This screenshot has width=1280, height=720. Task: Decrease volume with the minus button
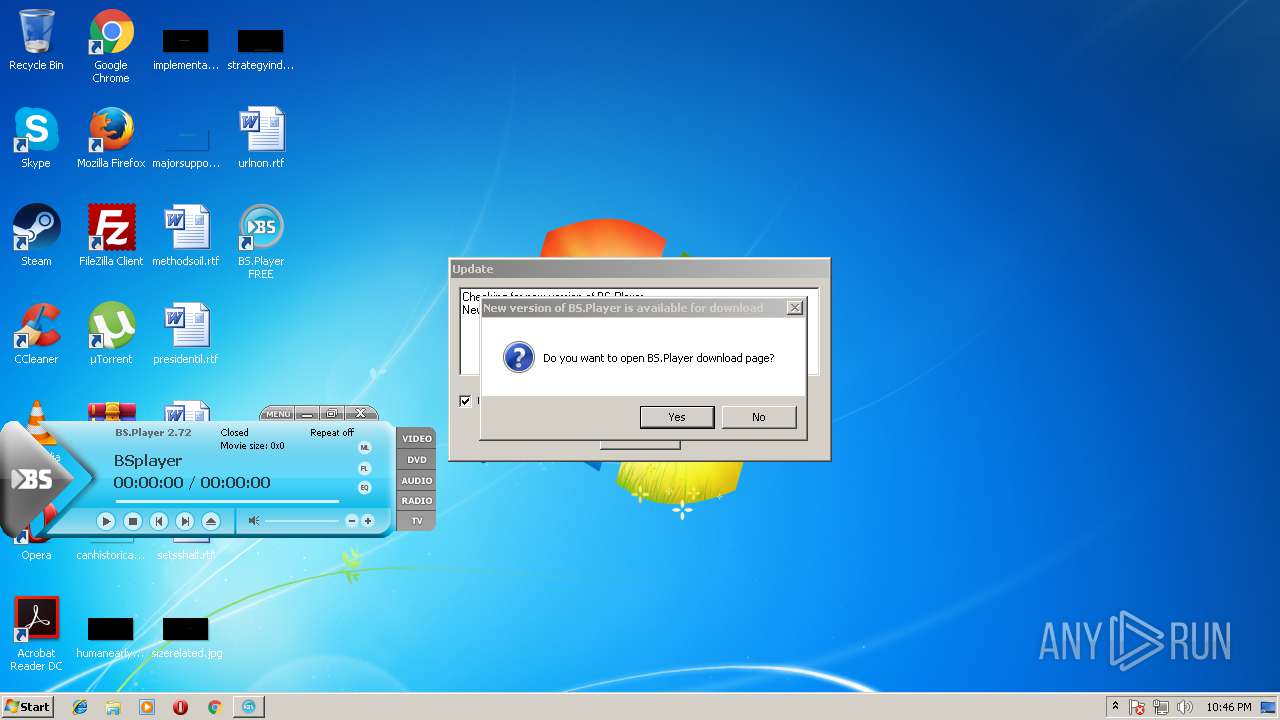click(351, 521)
